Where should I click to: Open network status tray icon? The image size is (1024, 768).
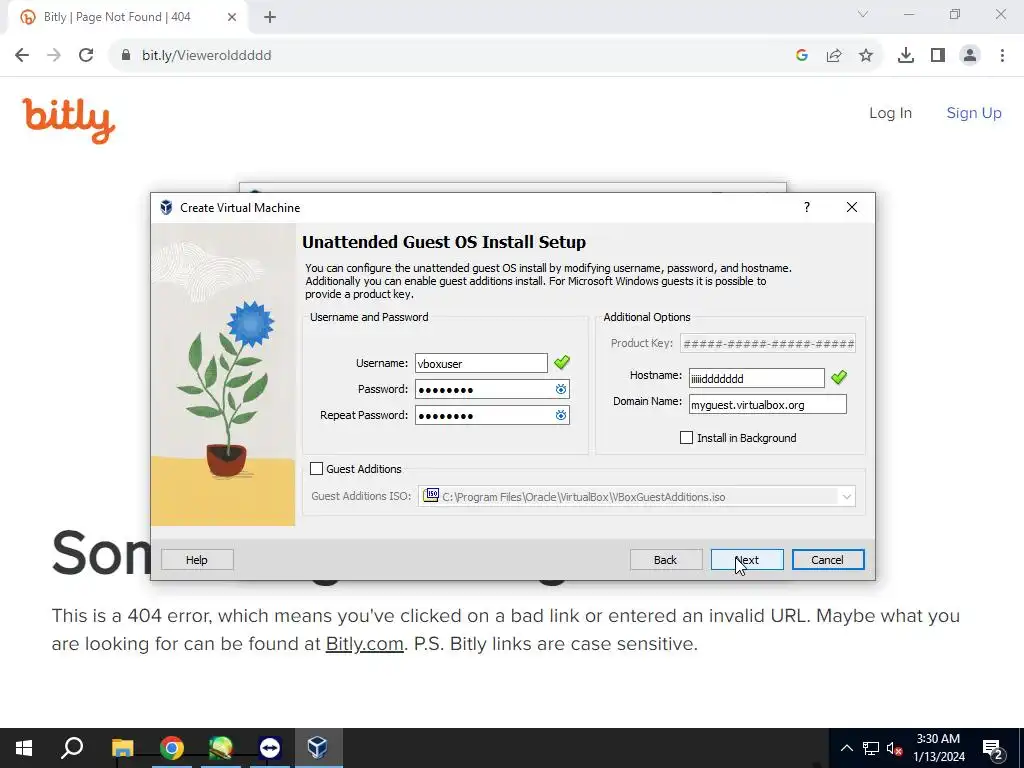[871, 748]
